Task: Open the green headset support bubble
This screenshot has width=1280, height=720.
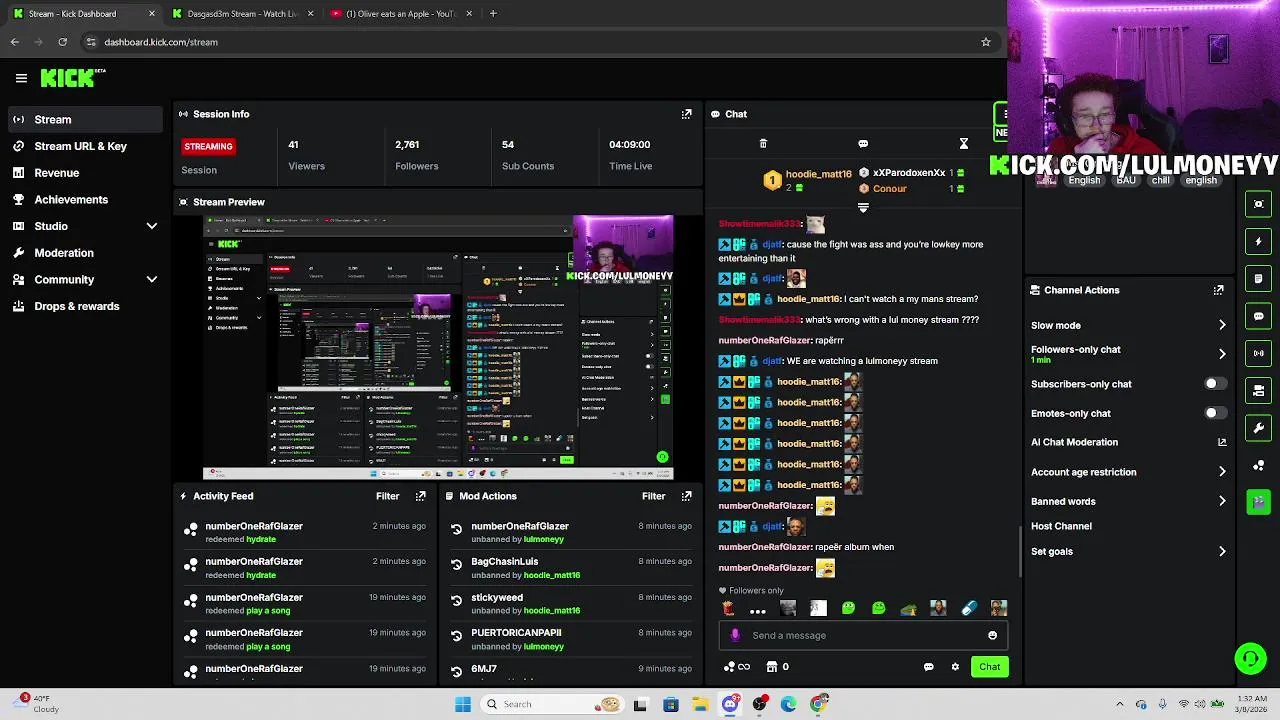Action: pyautogui.click(x=1250, y=658)
